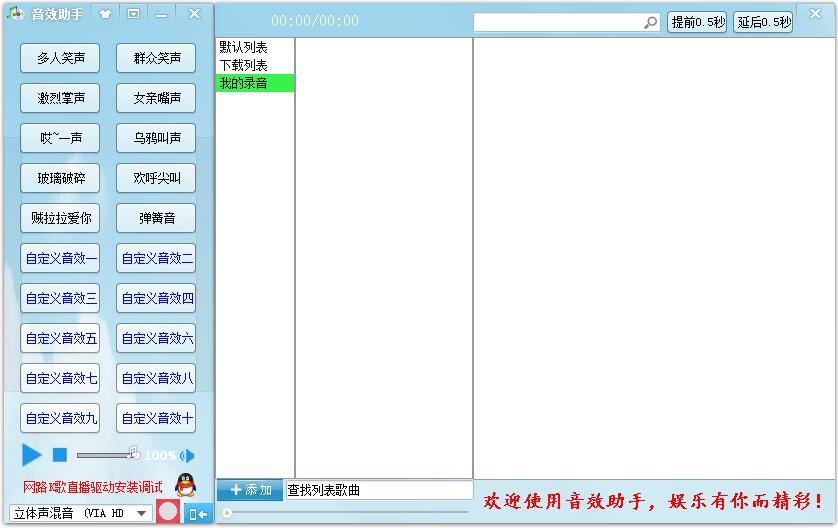Open the 网络K歌直播驱动安装调试 link
838x528 pixels.
[92, 487]
